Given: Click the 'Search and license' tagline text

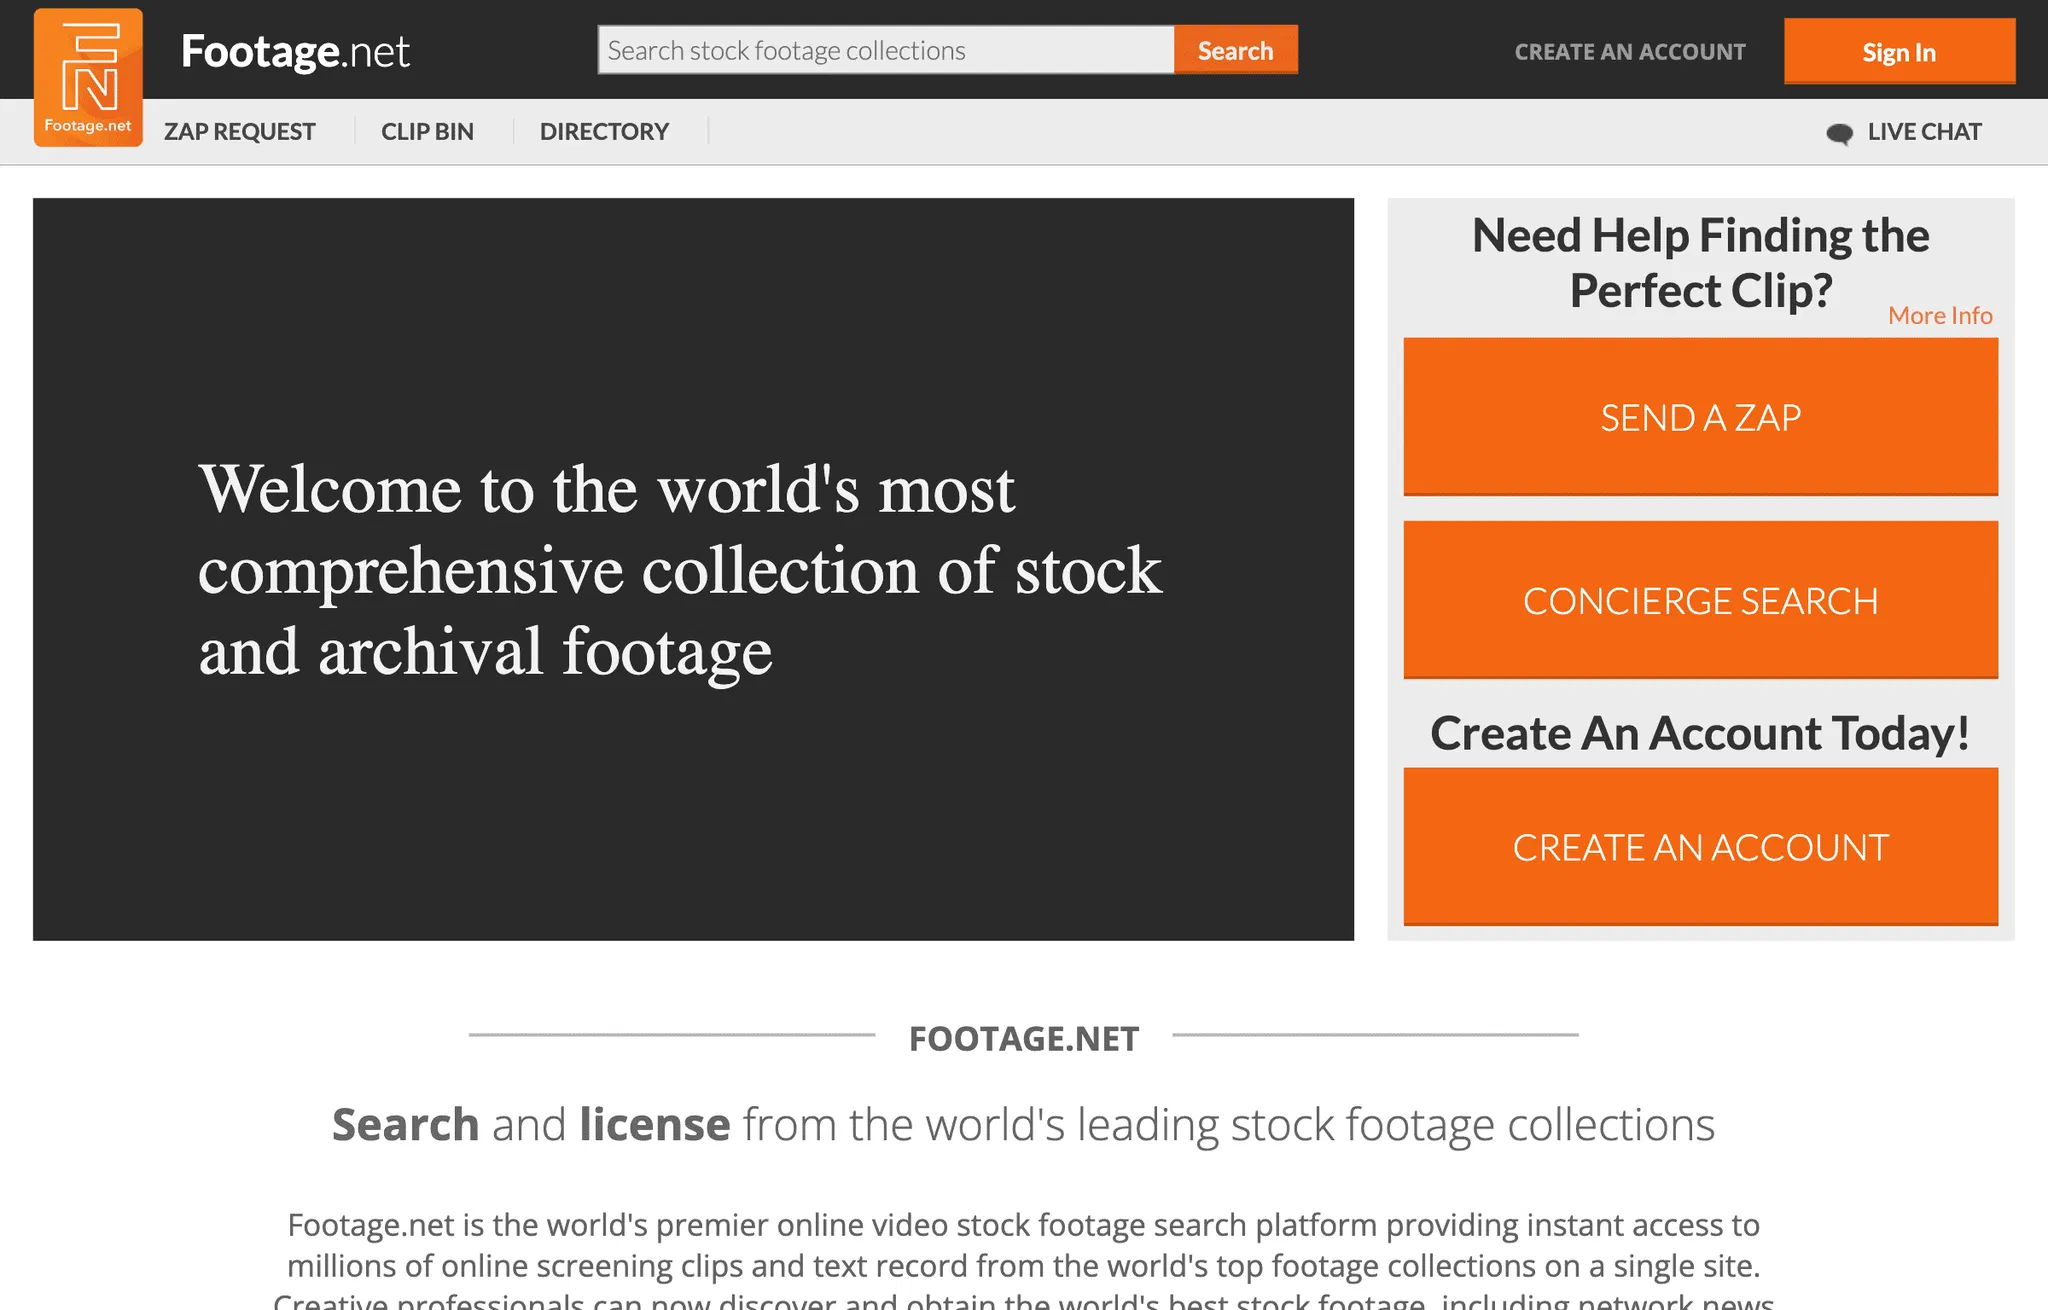Looking at the screenshot, I should (x=1023, y=1125).
